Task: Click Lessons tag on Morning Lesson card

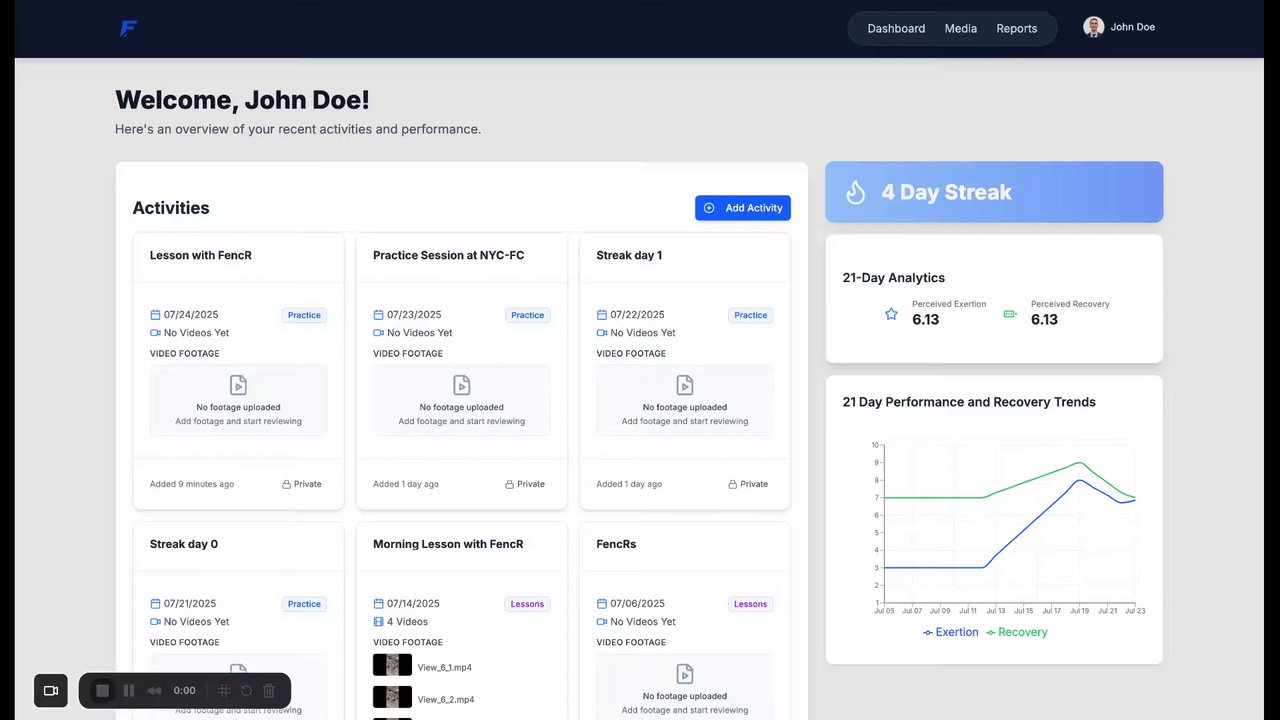Action: tap(527, 604)
